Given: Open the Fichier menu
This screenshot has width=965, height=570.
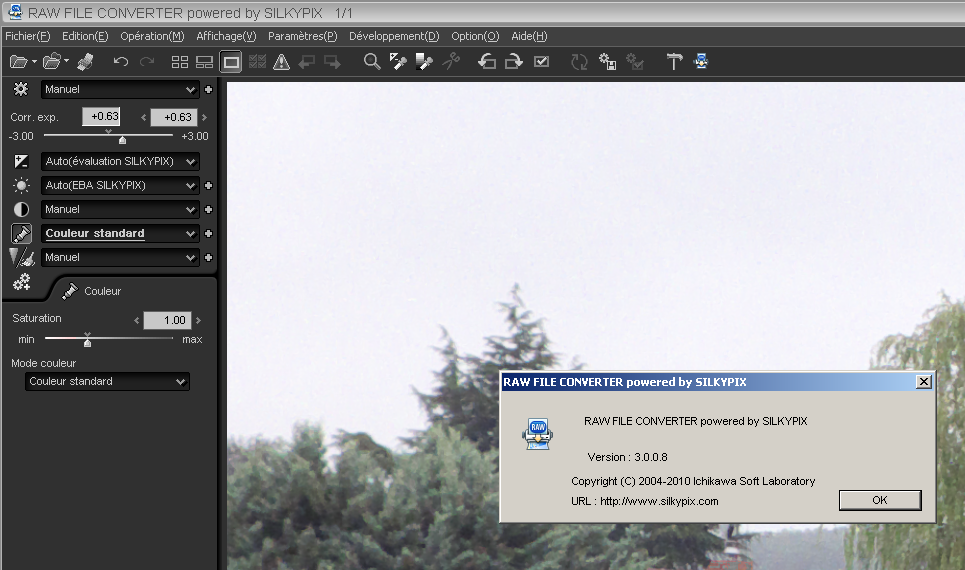Looking at the screenshot, I should coord(28,36).
